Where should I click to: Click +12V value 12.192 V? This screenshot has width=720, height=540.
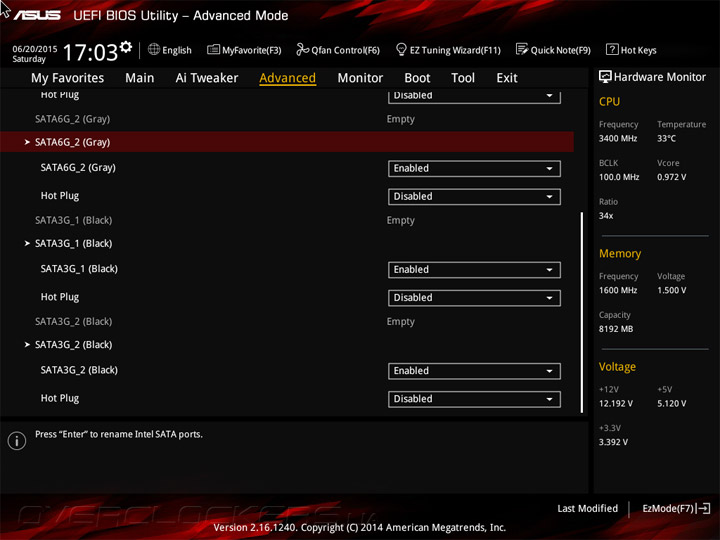[616, 403]
